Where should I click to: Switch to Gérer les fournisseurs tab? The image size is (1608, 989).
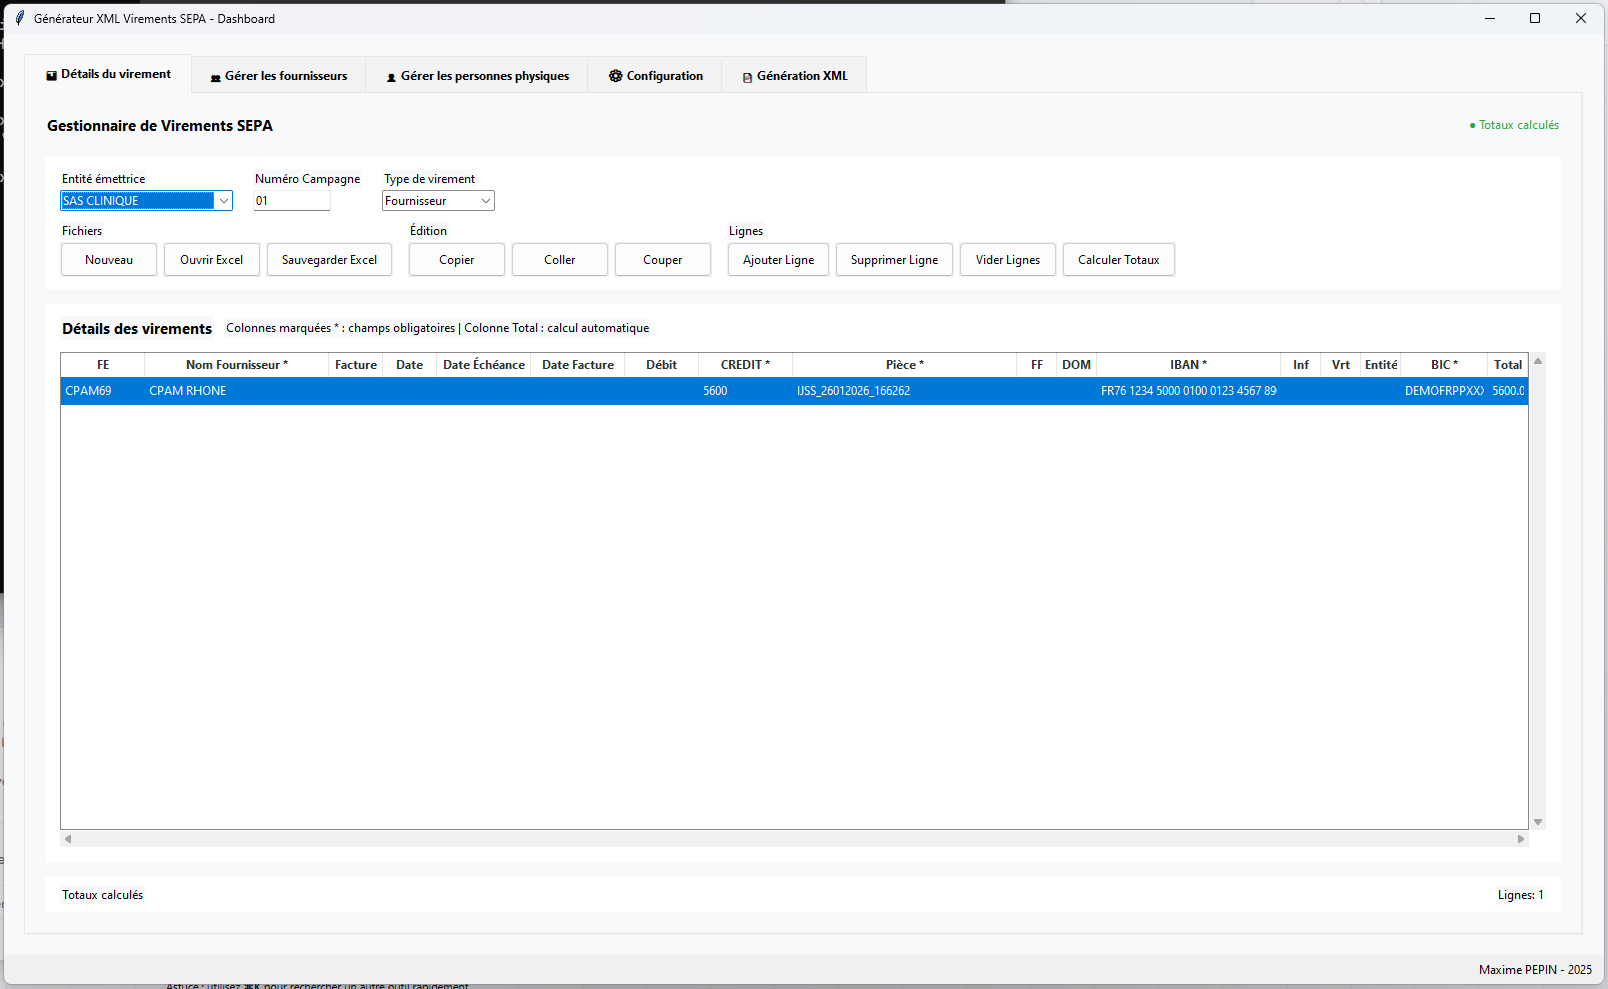[278, 76]
